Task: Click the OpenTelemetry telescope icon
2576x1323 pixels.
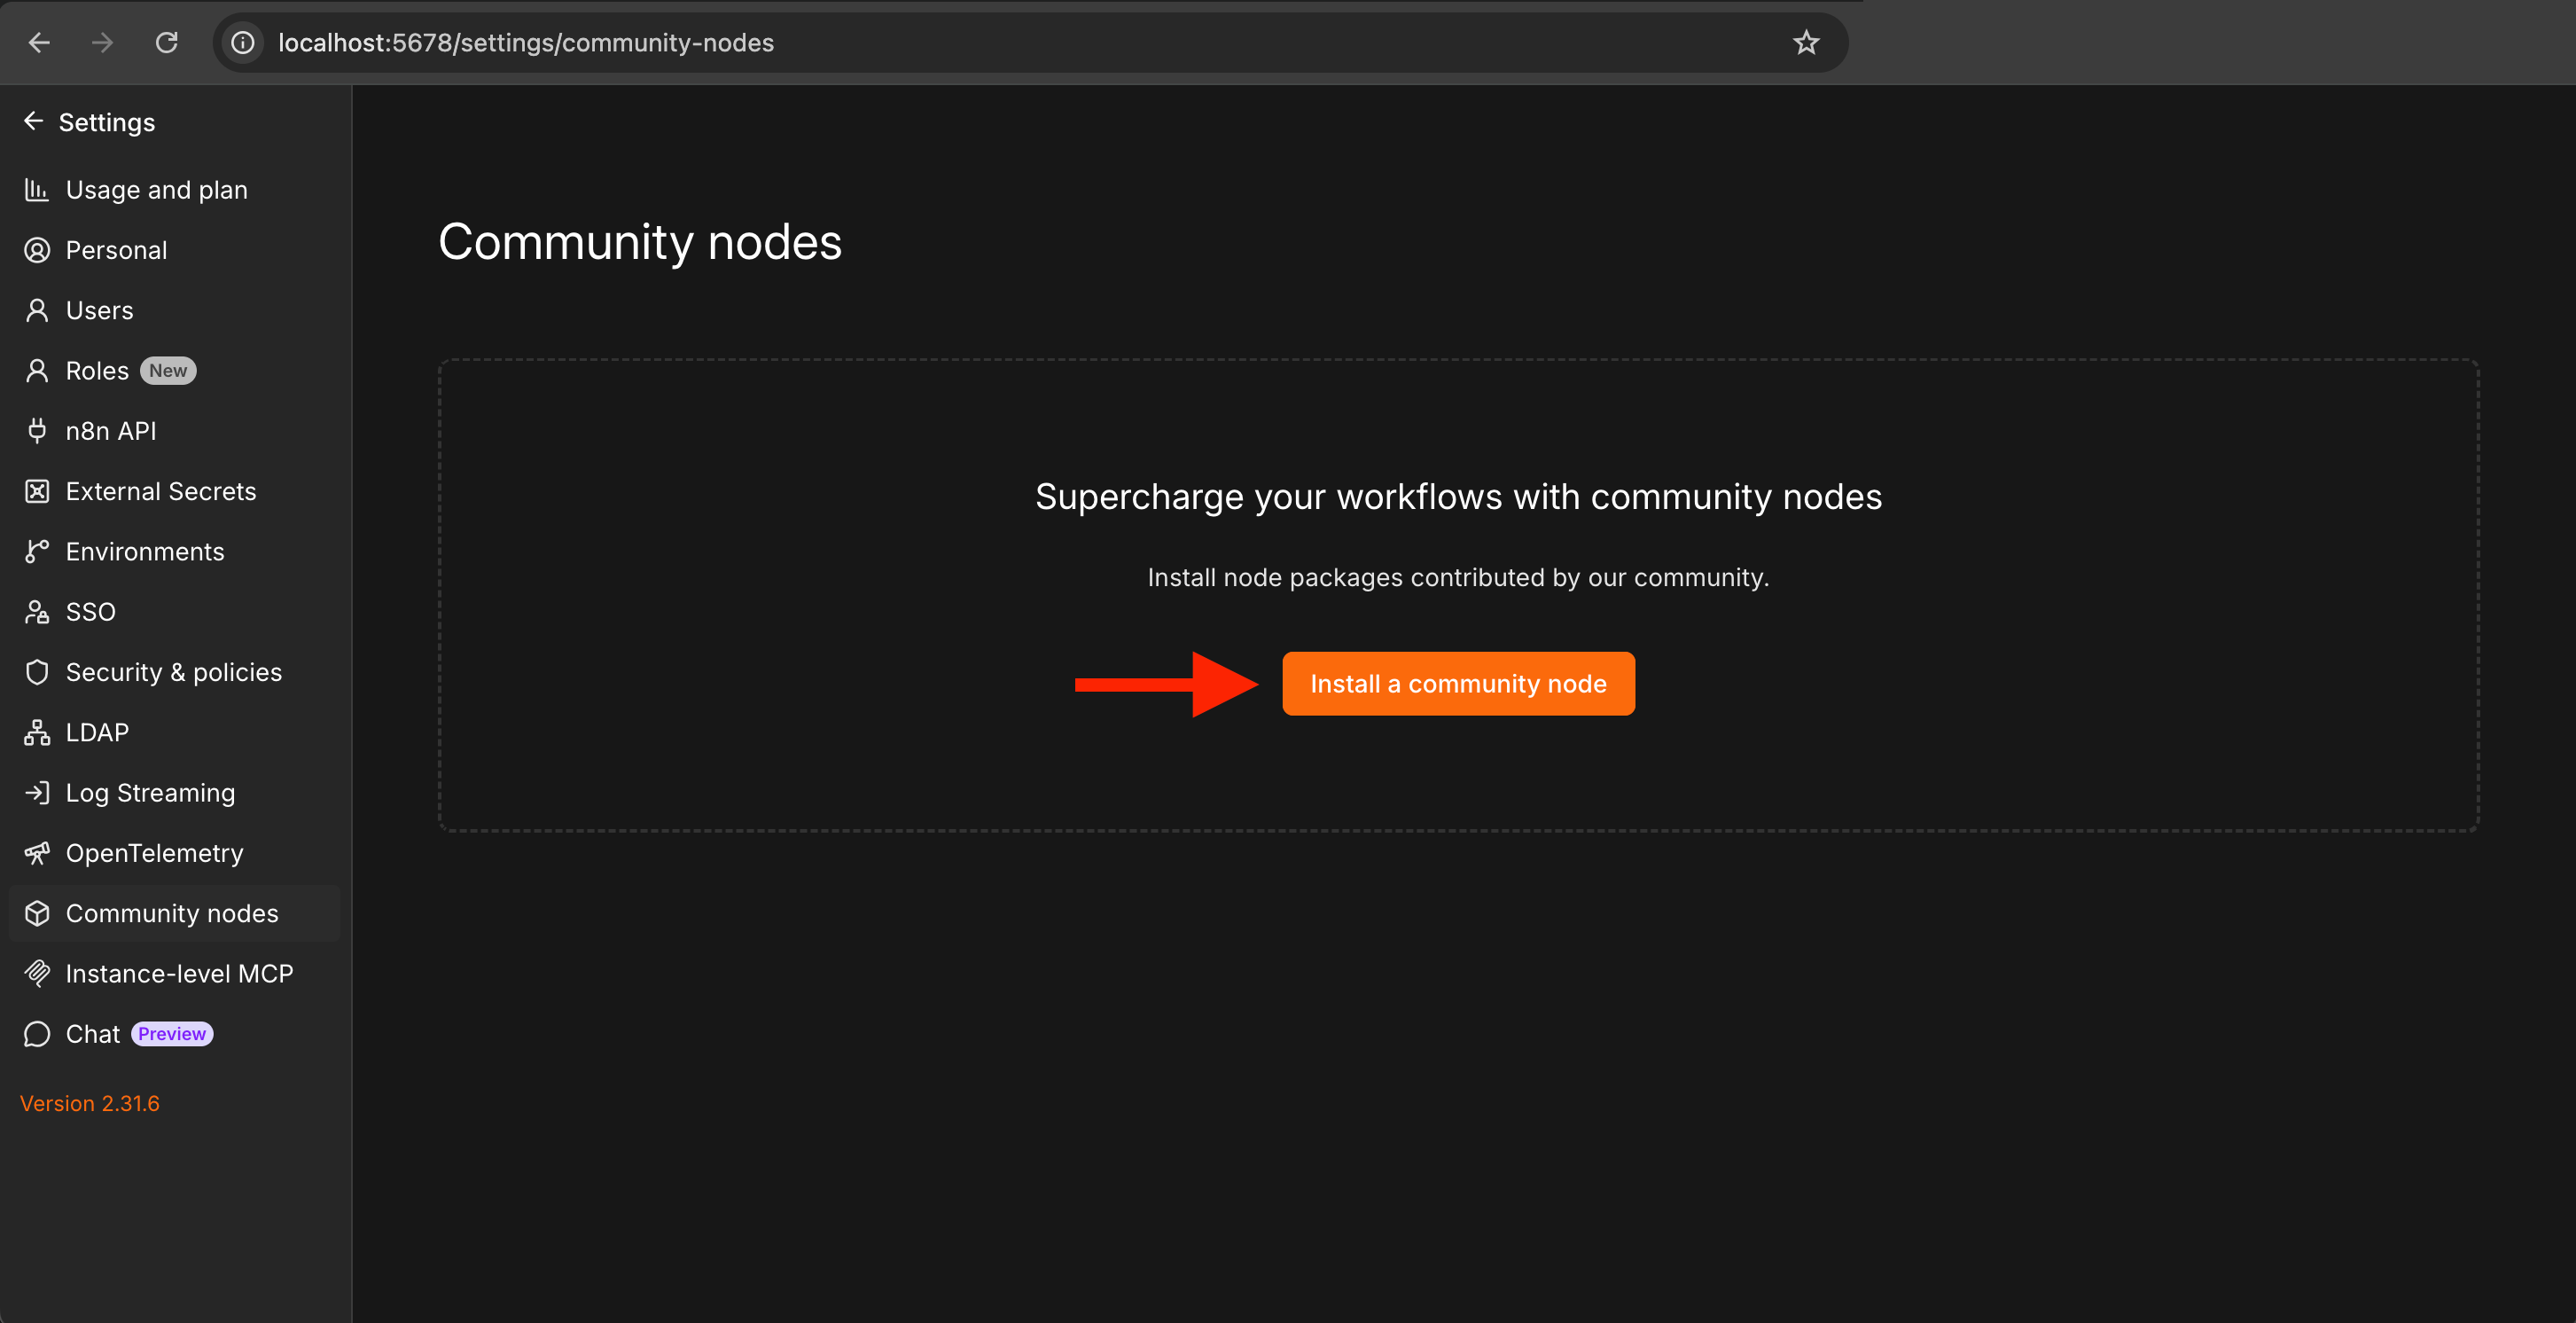Action: [x=37, y=853]
